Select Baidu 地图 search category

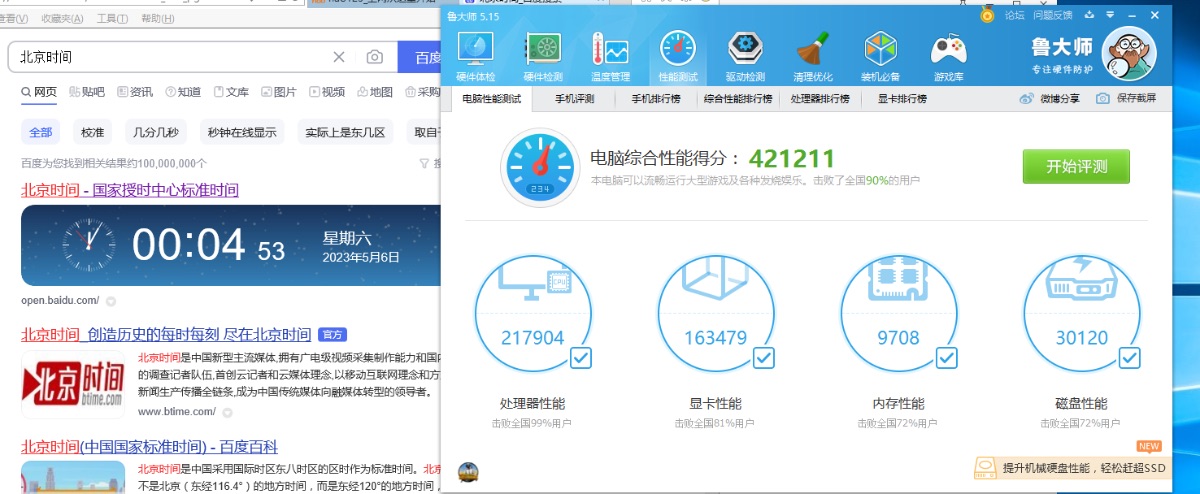(x=375, y=92)
